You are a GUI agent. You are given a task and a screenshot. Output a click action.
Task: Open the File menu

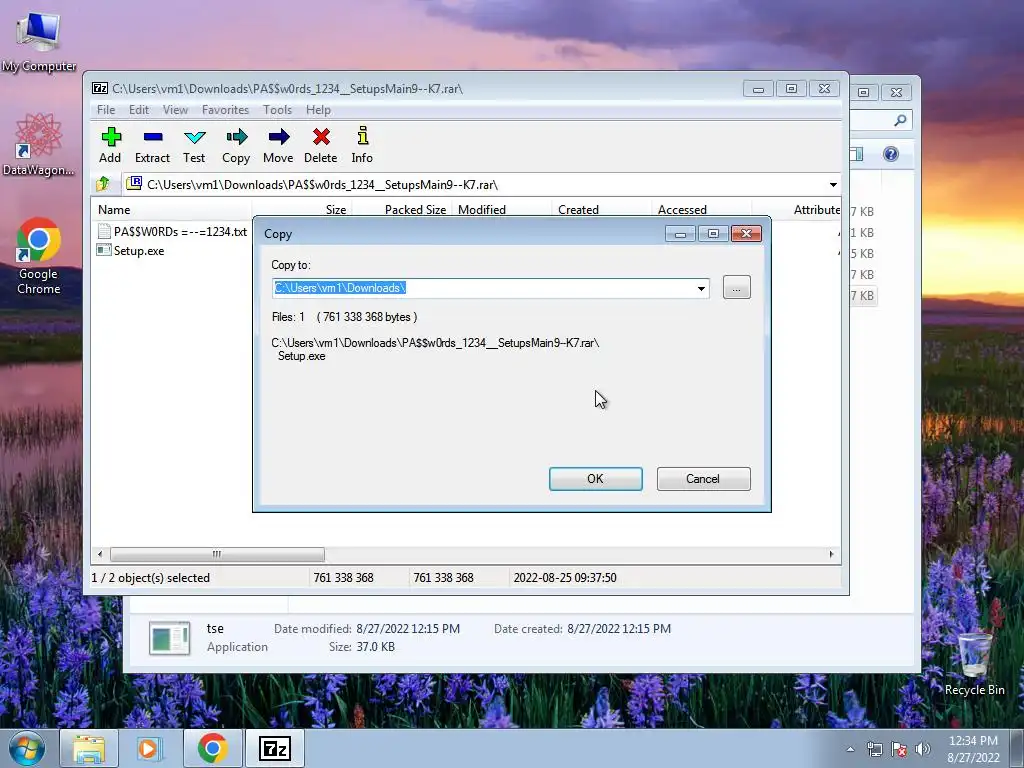click(x=106, y=110)
